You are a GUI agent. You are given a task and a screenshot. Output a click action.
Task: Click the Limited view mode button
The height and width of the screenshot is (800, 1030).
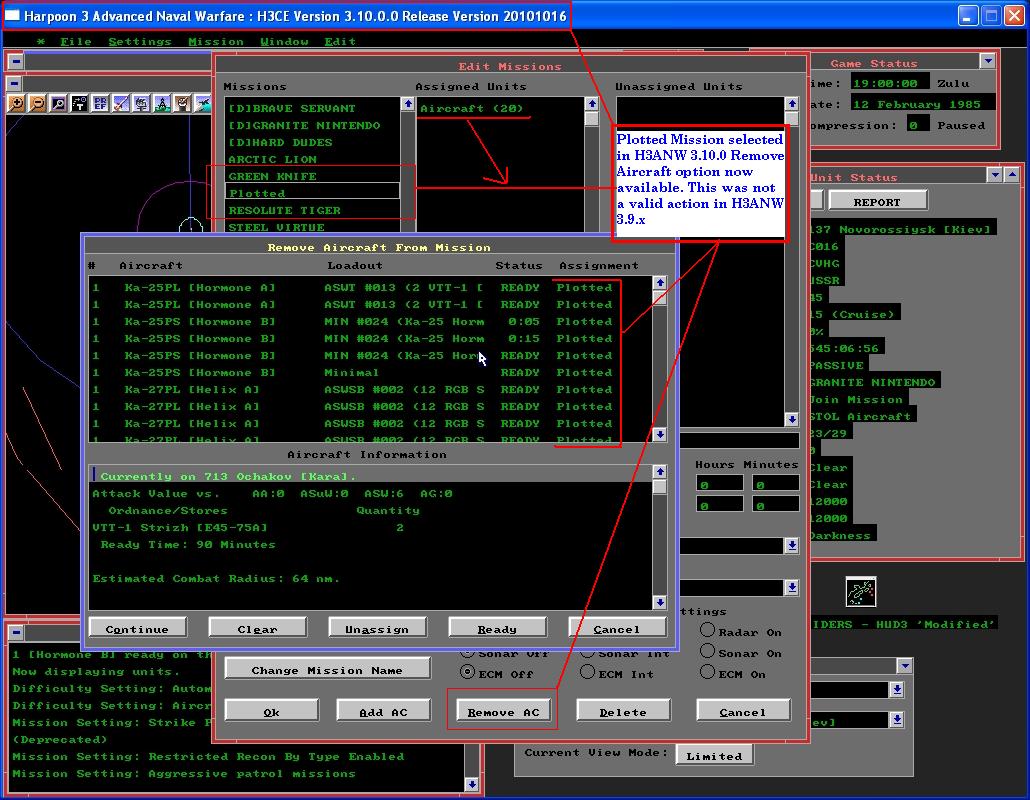coord(715,755)
